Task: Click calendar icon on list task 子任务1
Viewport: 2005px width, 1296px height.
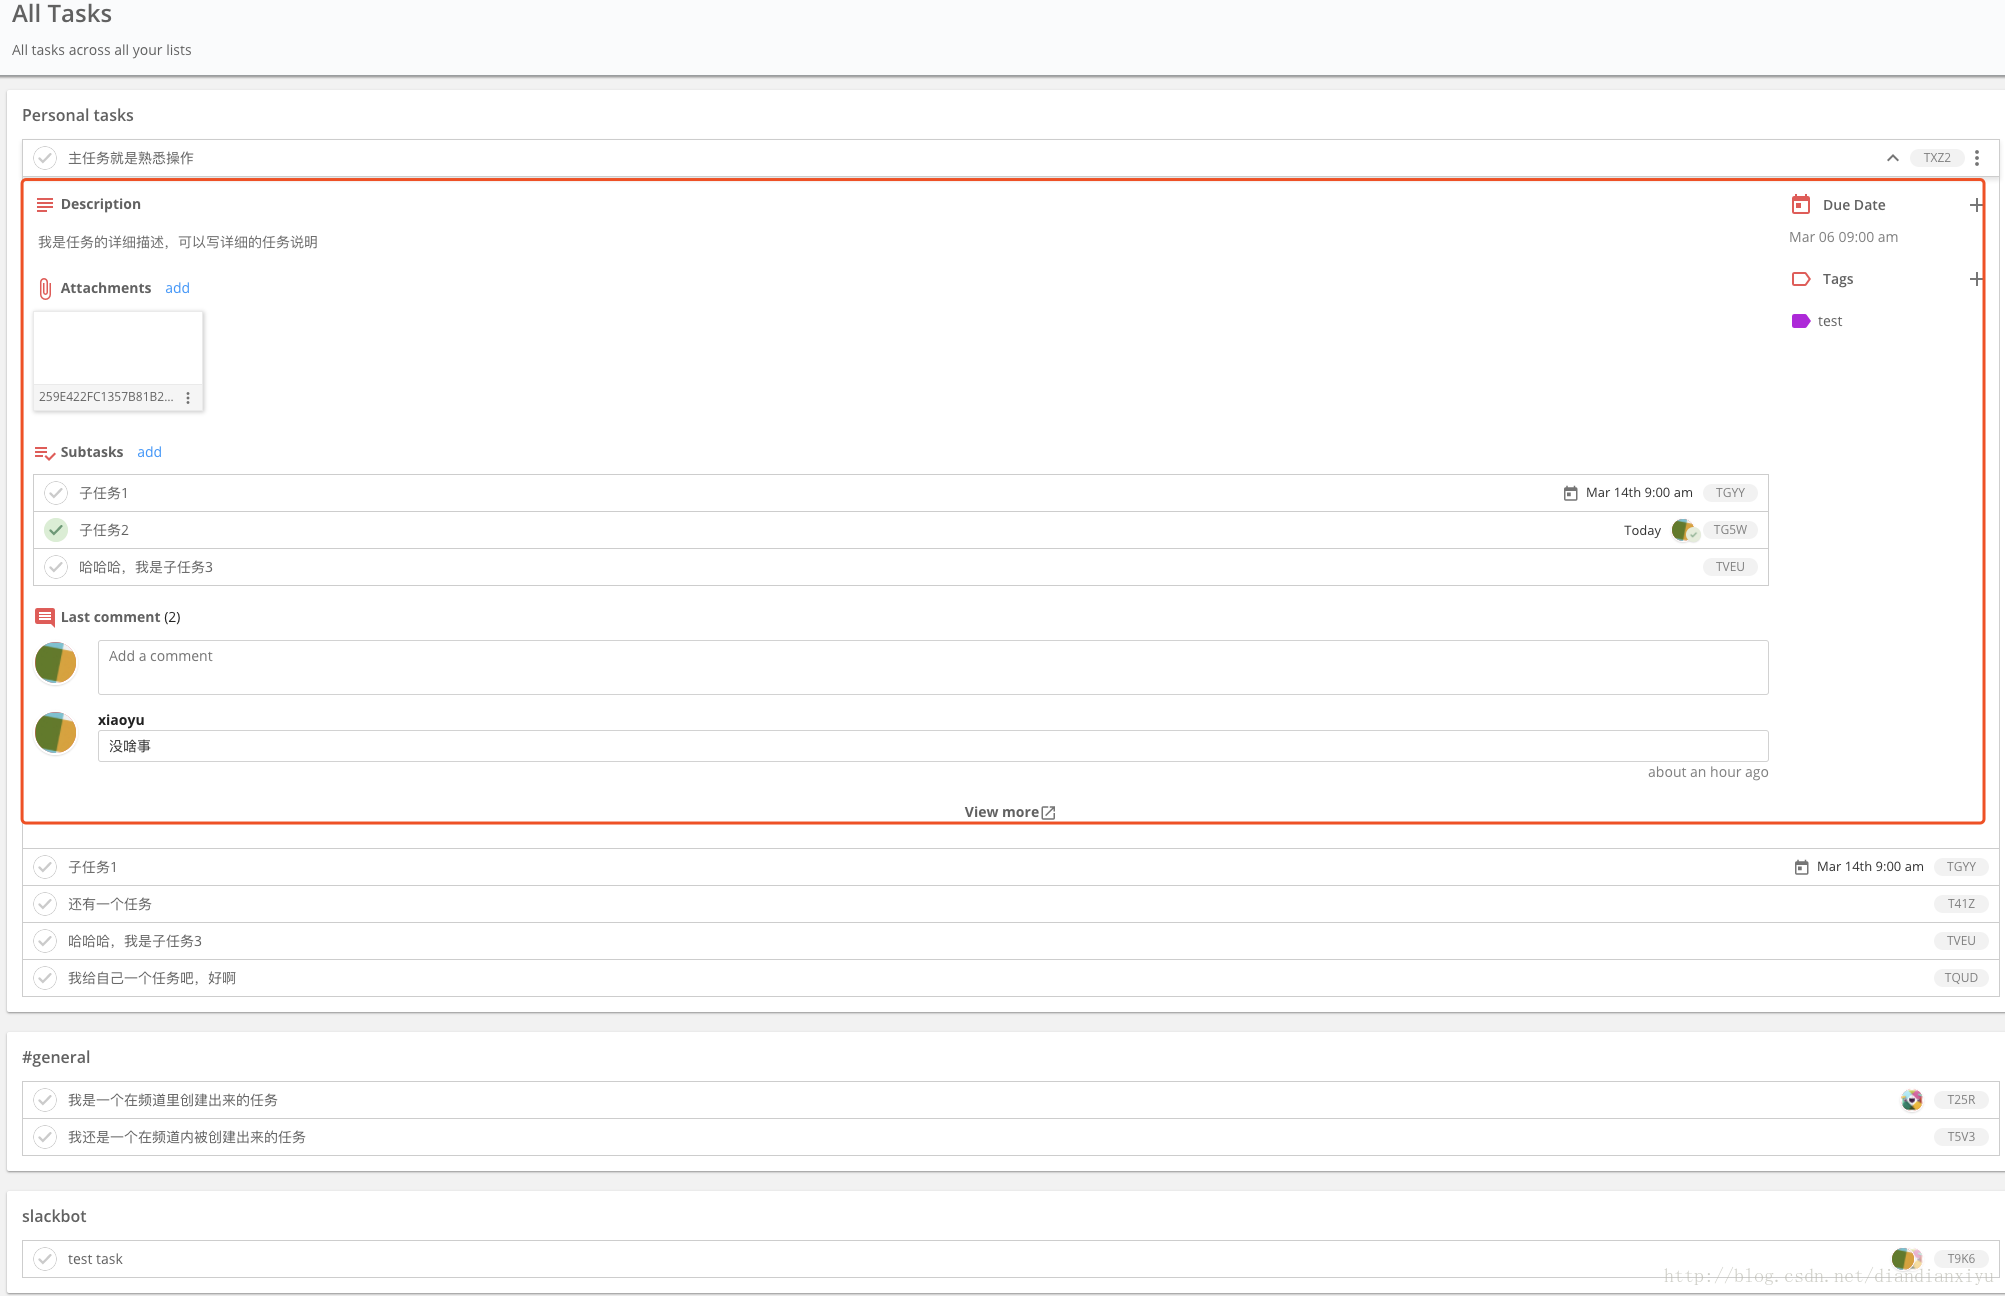Action: 1801,867
